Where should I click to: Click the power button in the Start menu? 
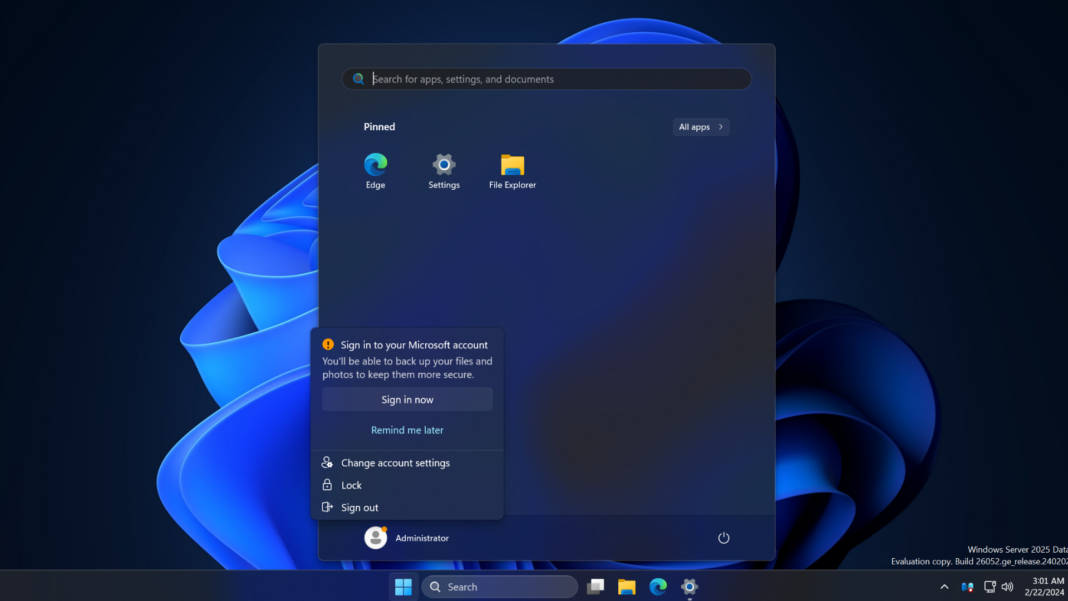tap(723, 537)
